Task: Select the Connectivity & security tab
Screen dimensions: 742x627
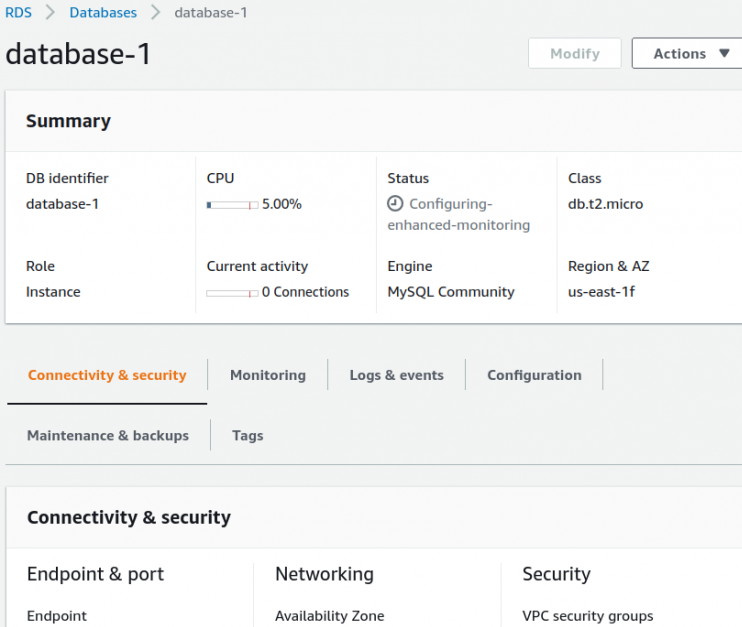Action: coord(107,375)
